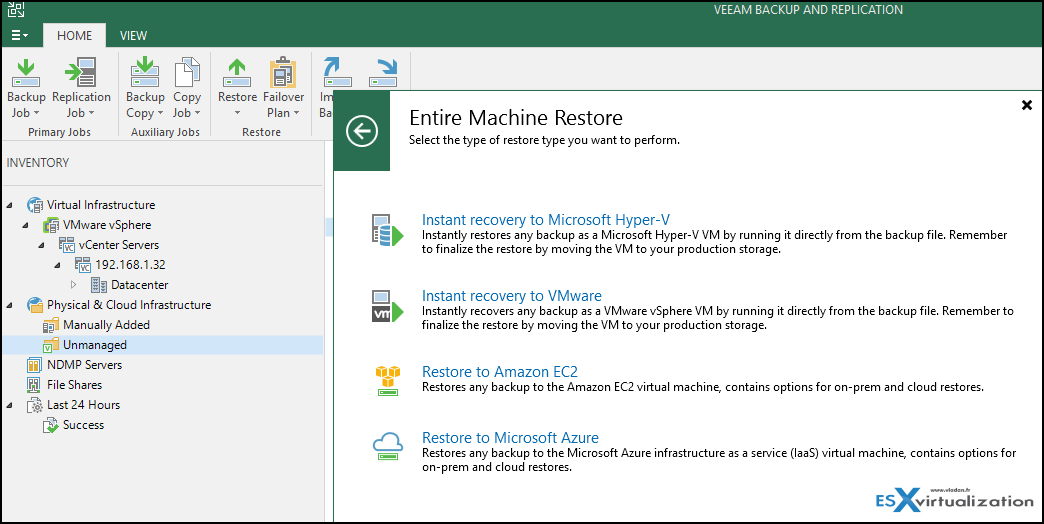Click the Microsoft Azure cloud restore icon

point(388,446)
